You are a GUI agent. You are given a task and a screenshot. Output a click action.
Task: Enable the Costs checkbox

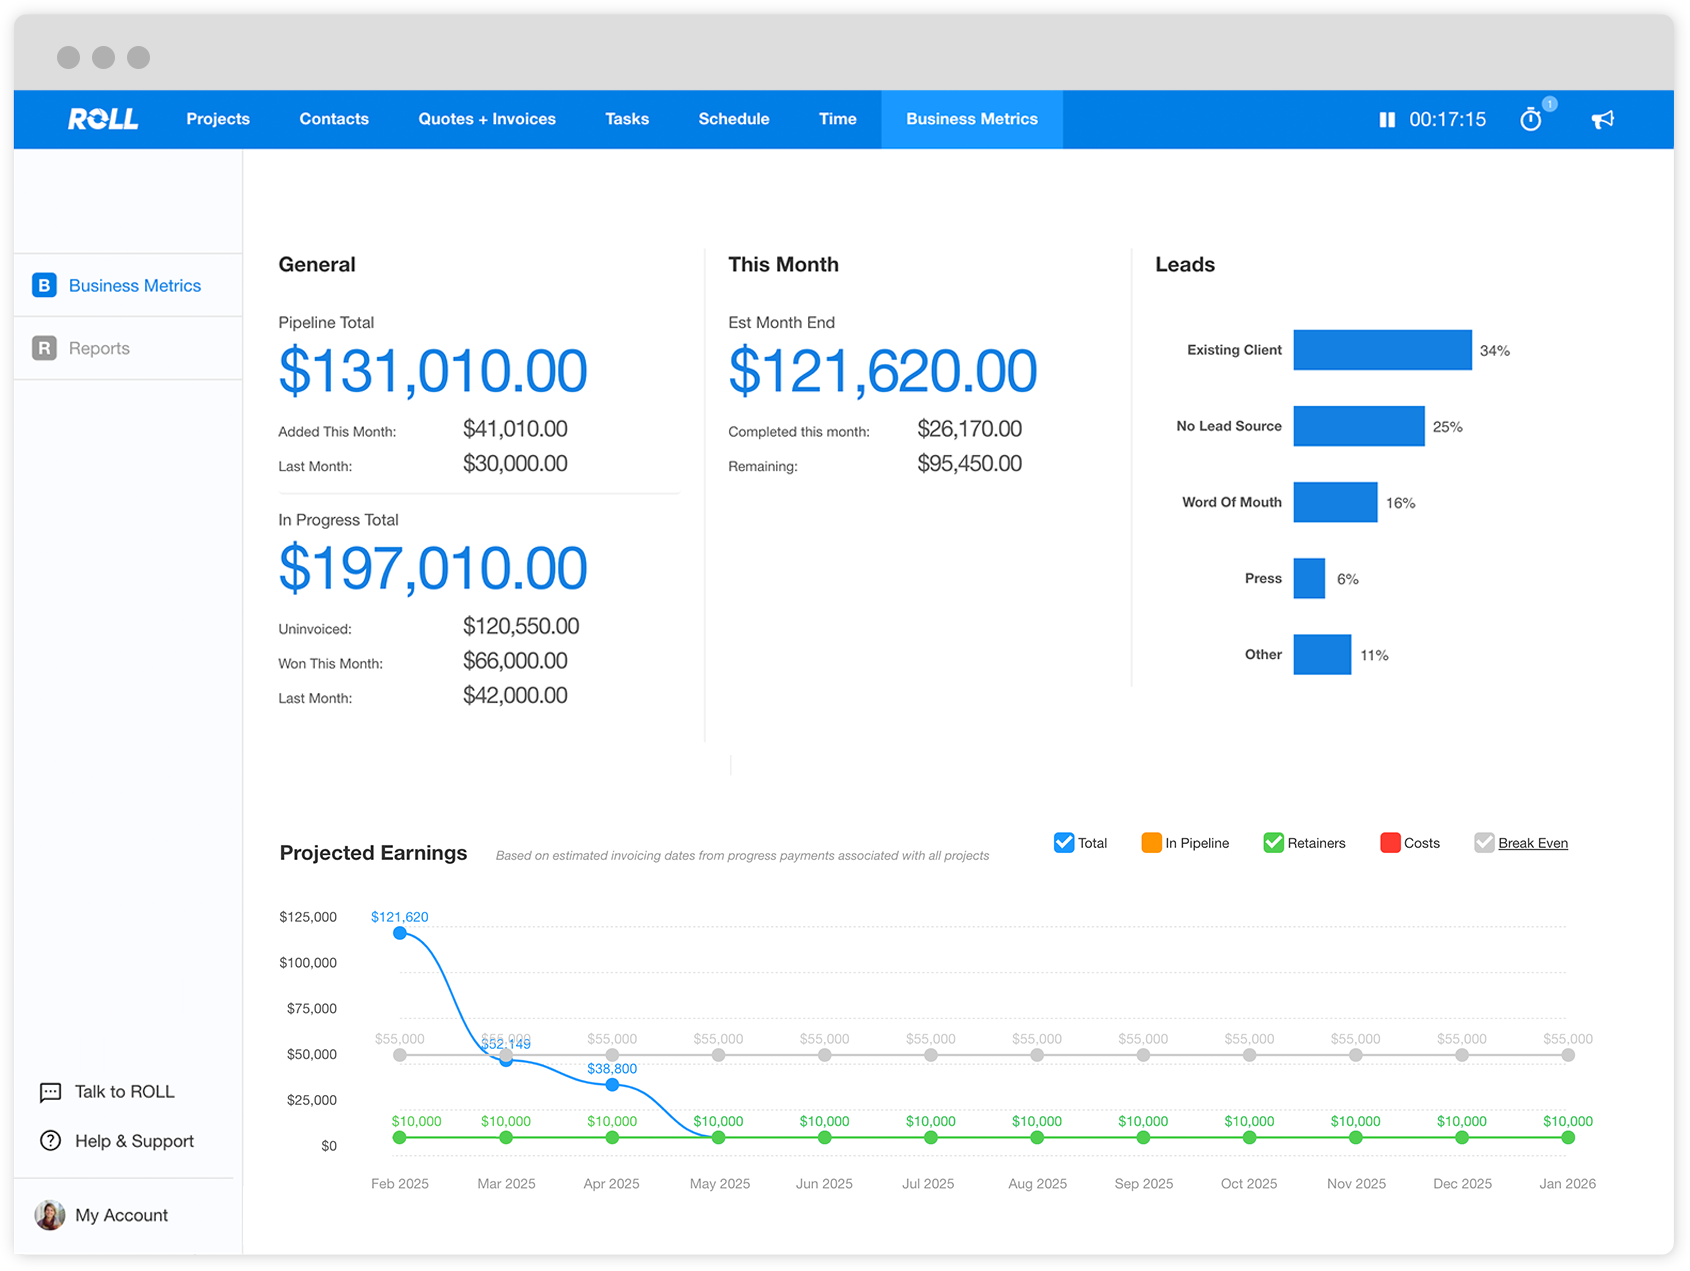coord(1389,843)
